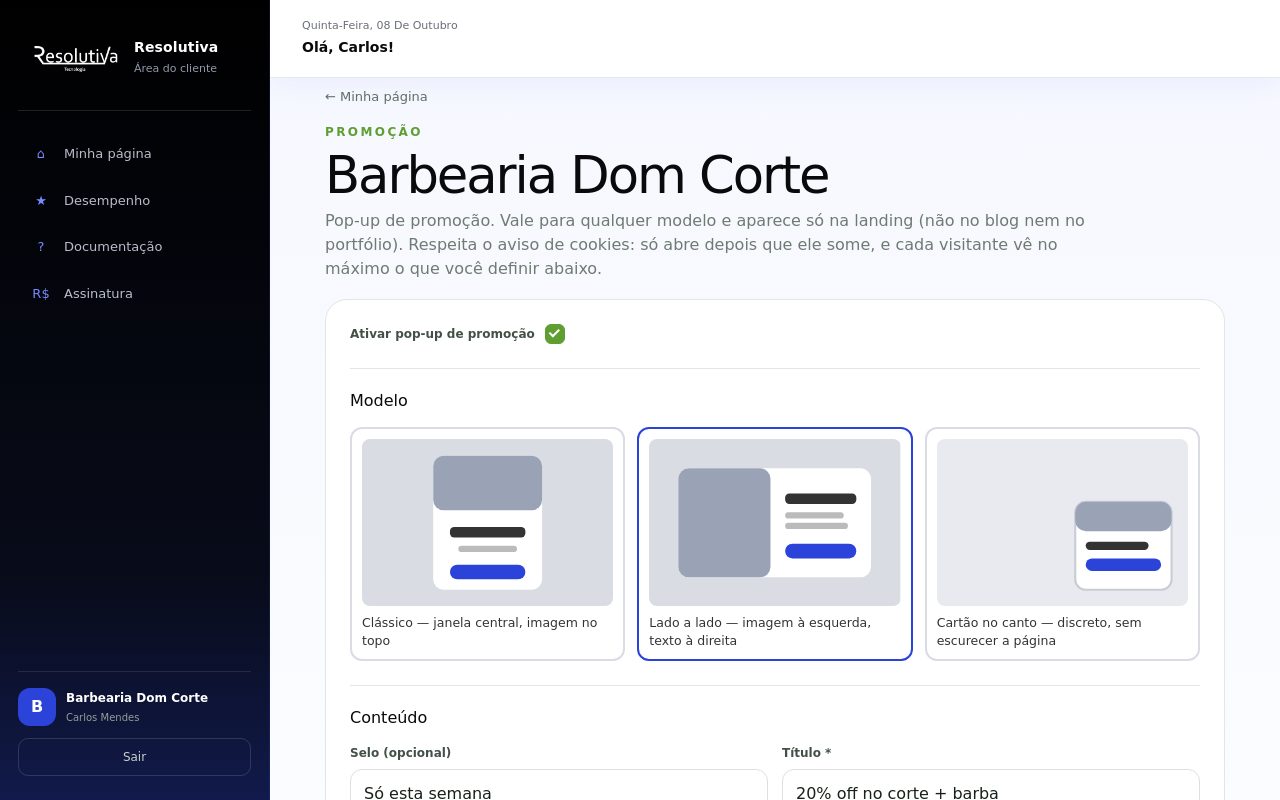Click the home icon beside Minha página
1280x800 pixels.
41,154
